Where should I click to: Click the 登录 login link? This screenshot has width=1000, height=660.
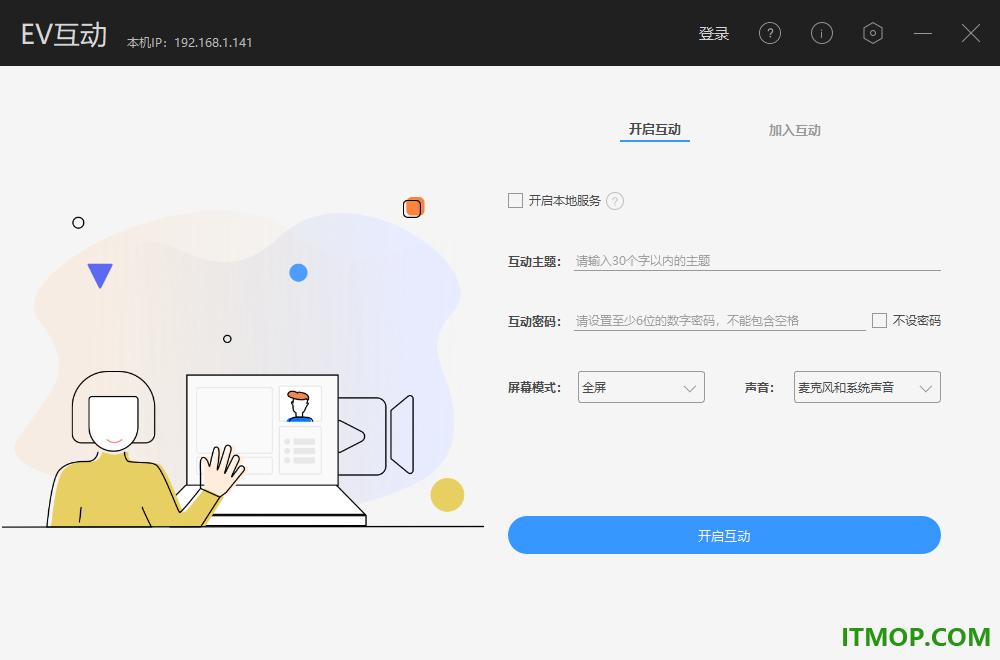713,34
